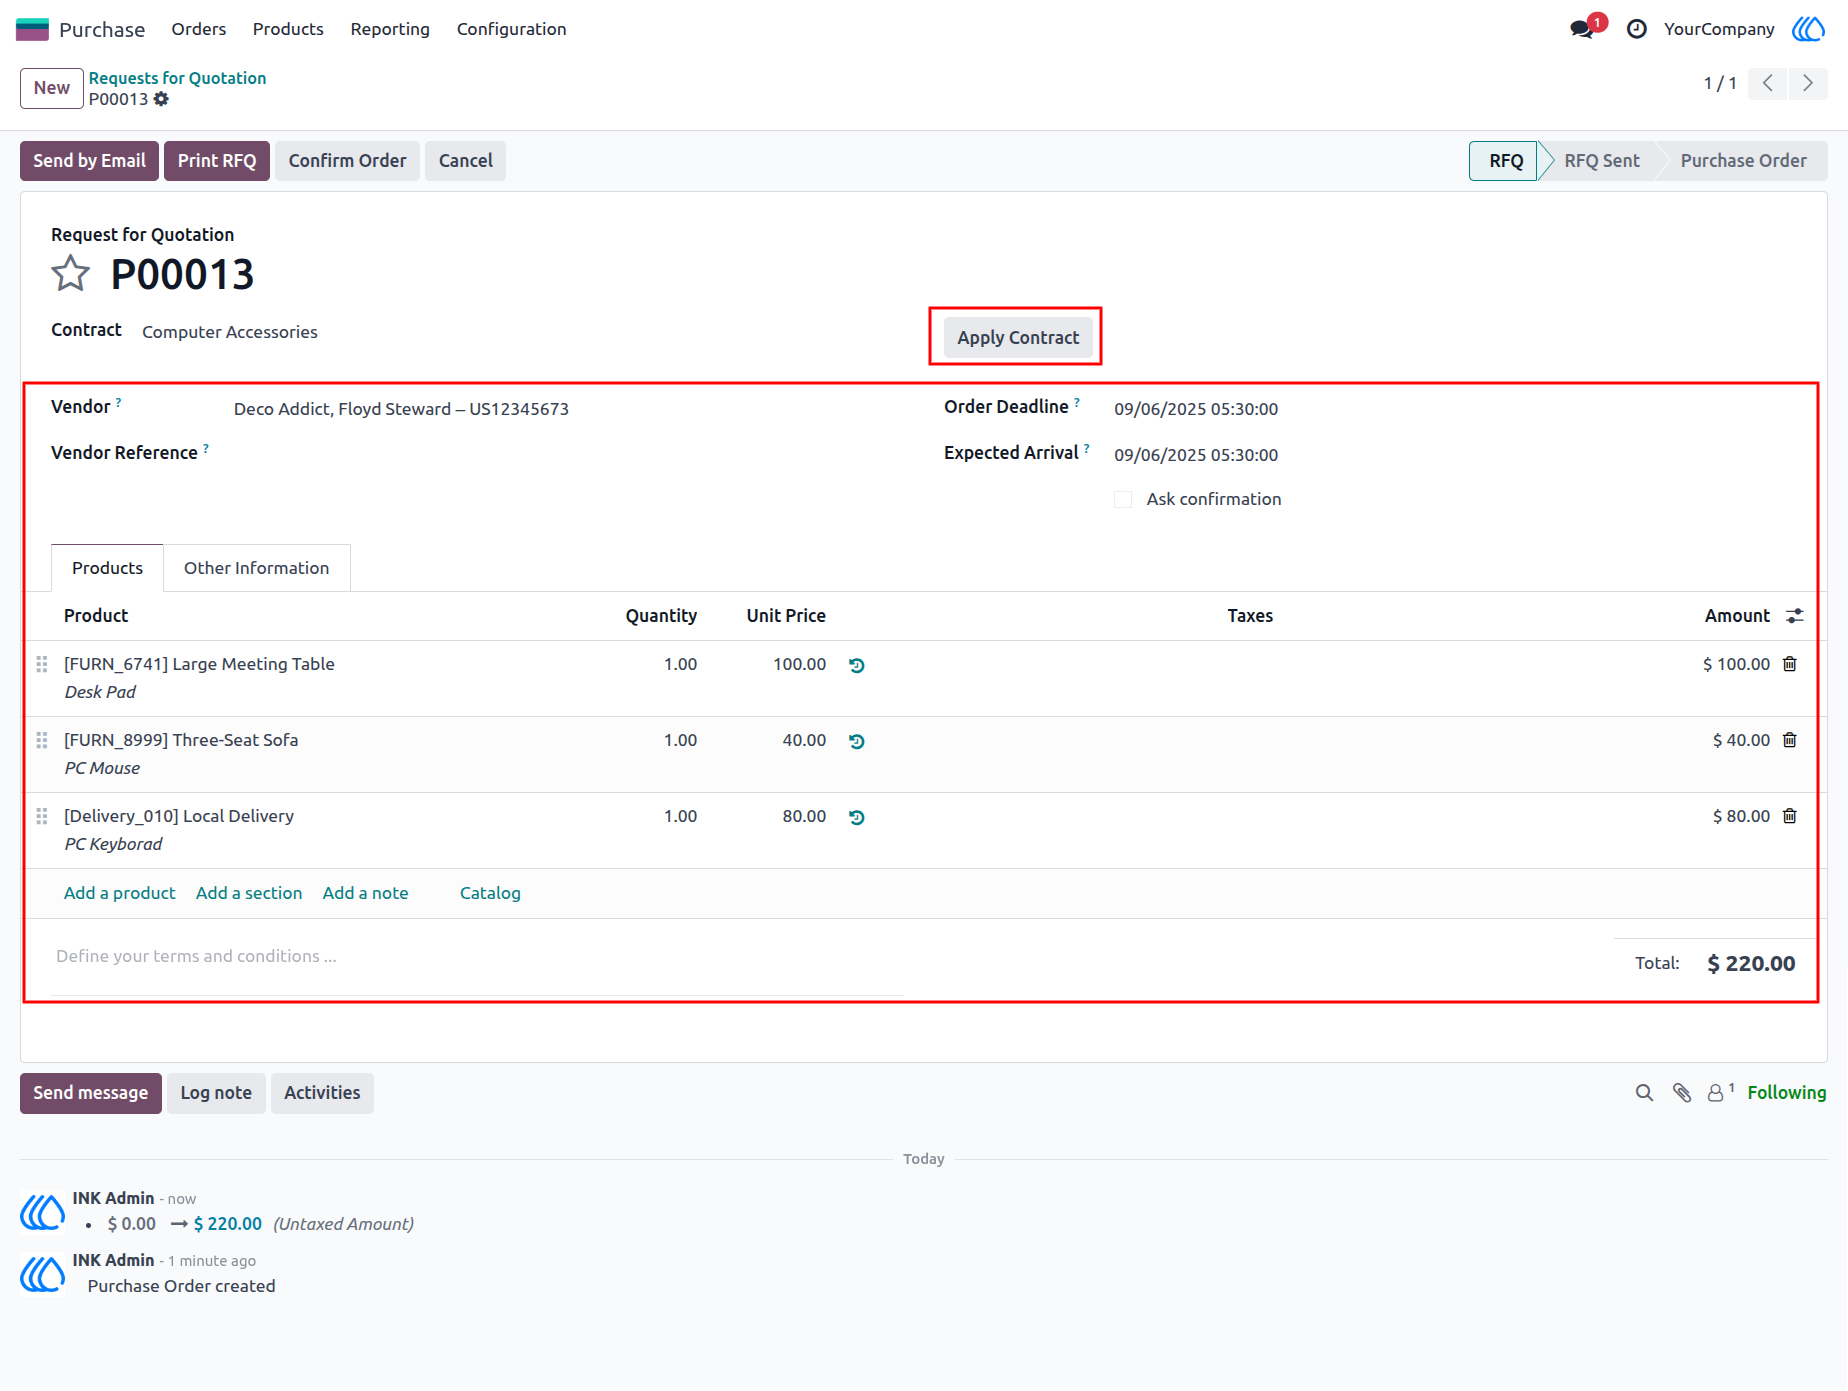Tick the Ask confirmation checkbox

[x=1123, y=499]
